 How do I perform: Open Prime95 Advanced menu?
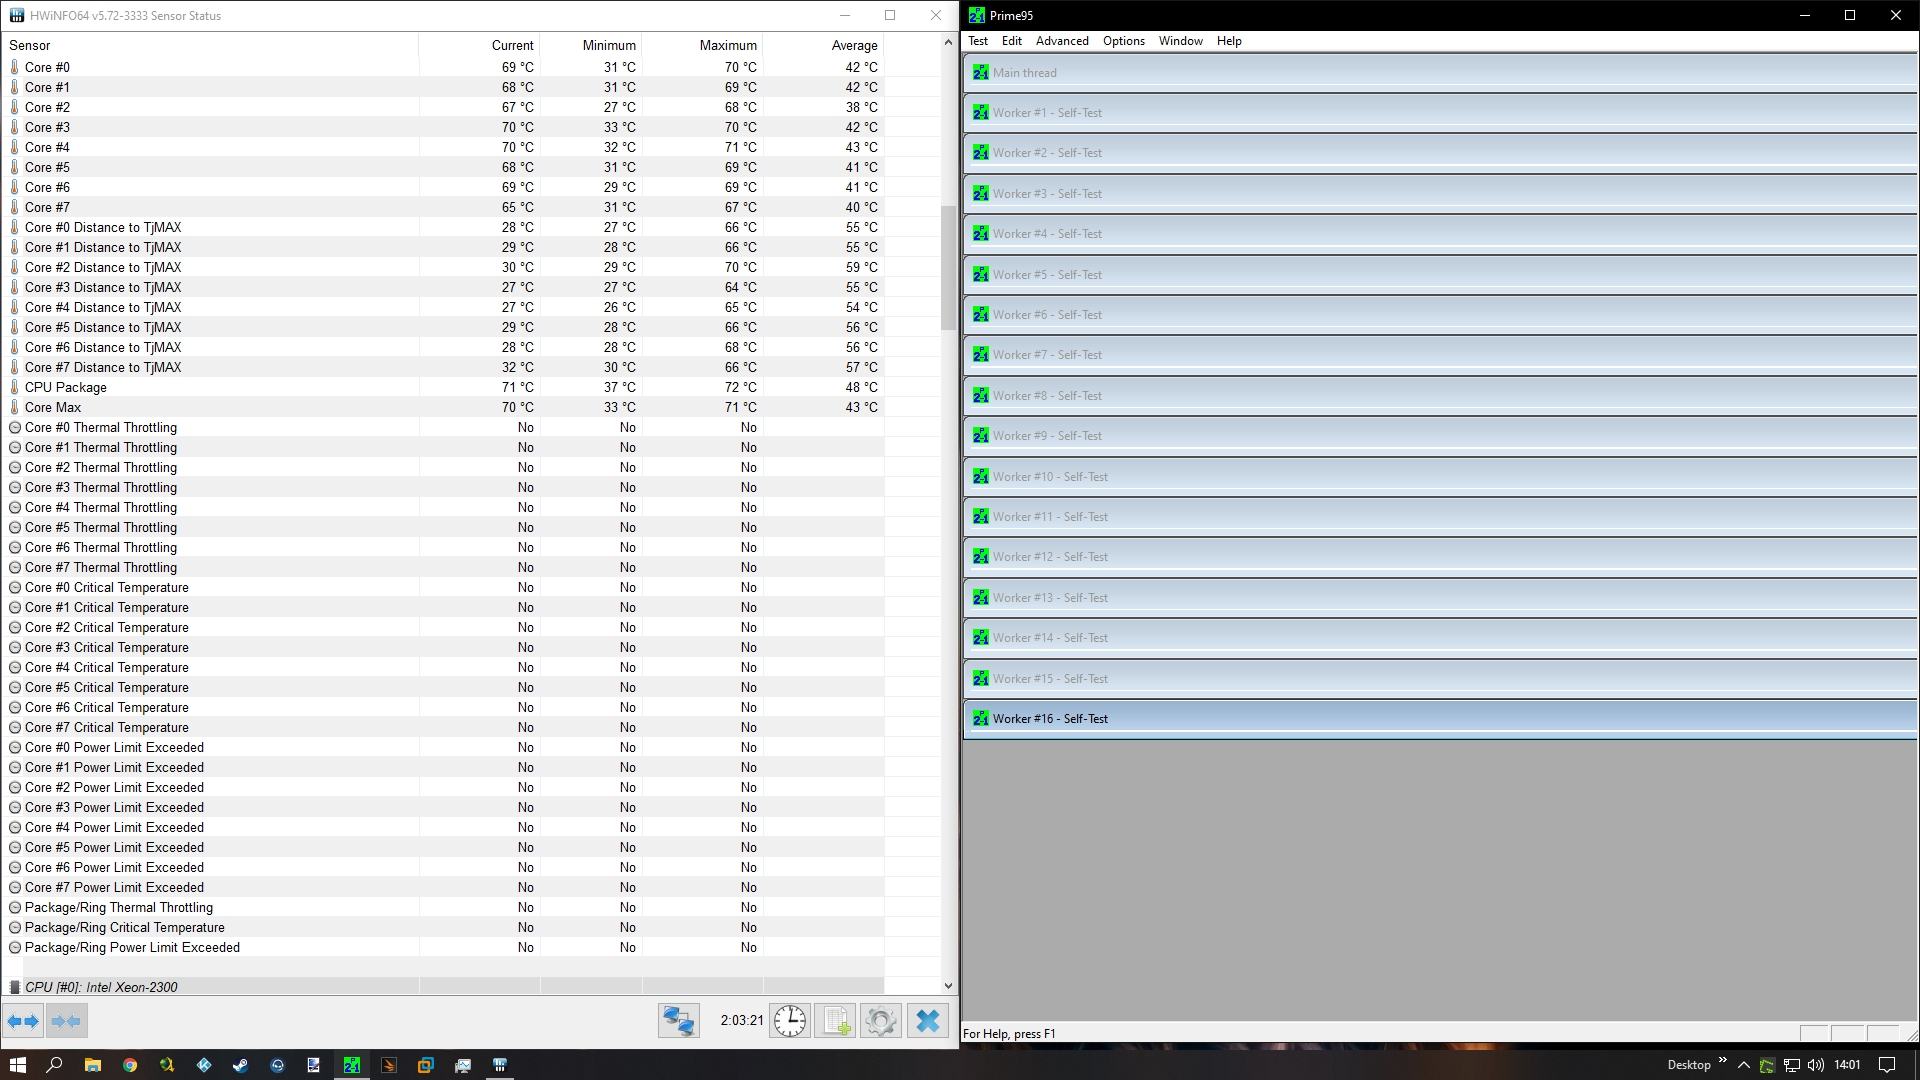click(1062, 40)
